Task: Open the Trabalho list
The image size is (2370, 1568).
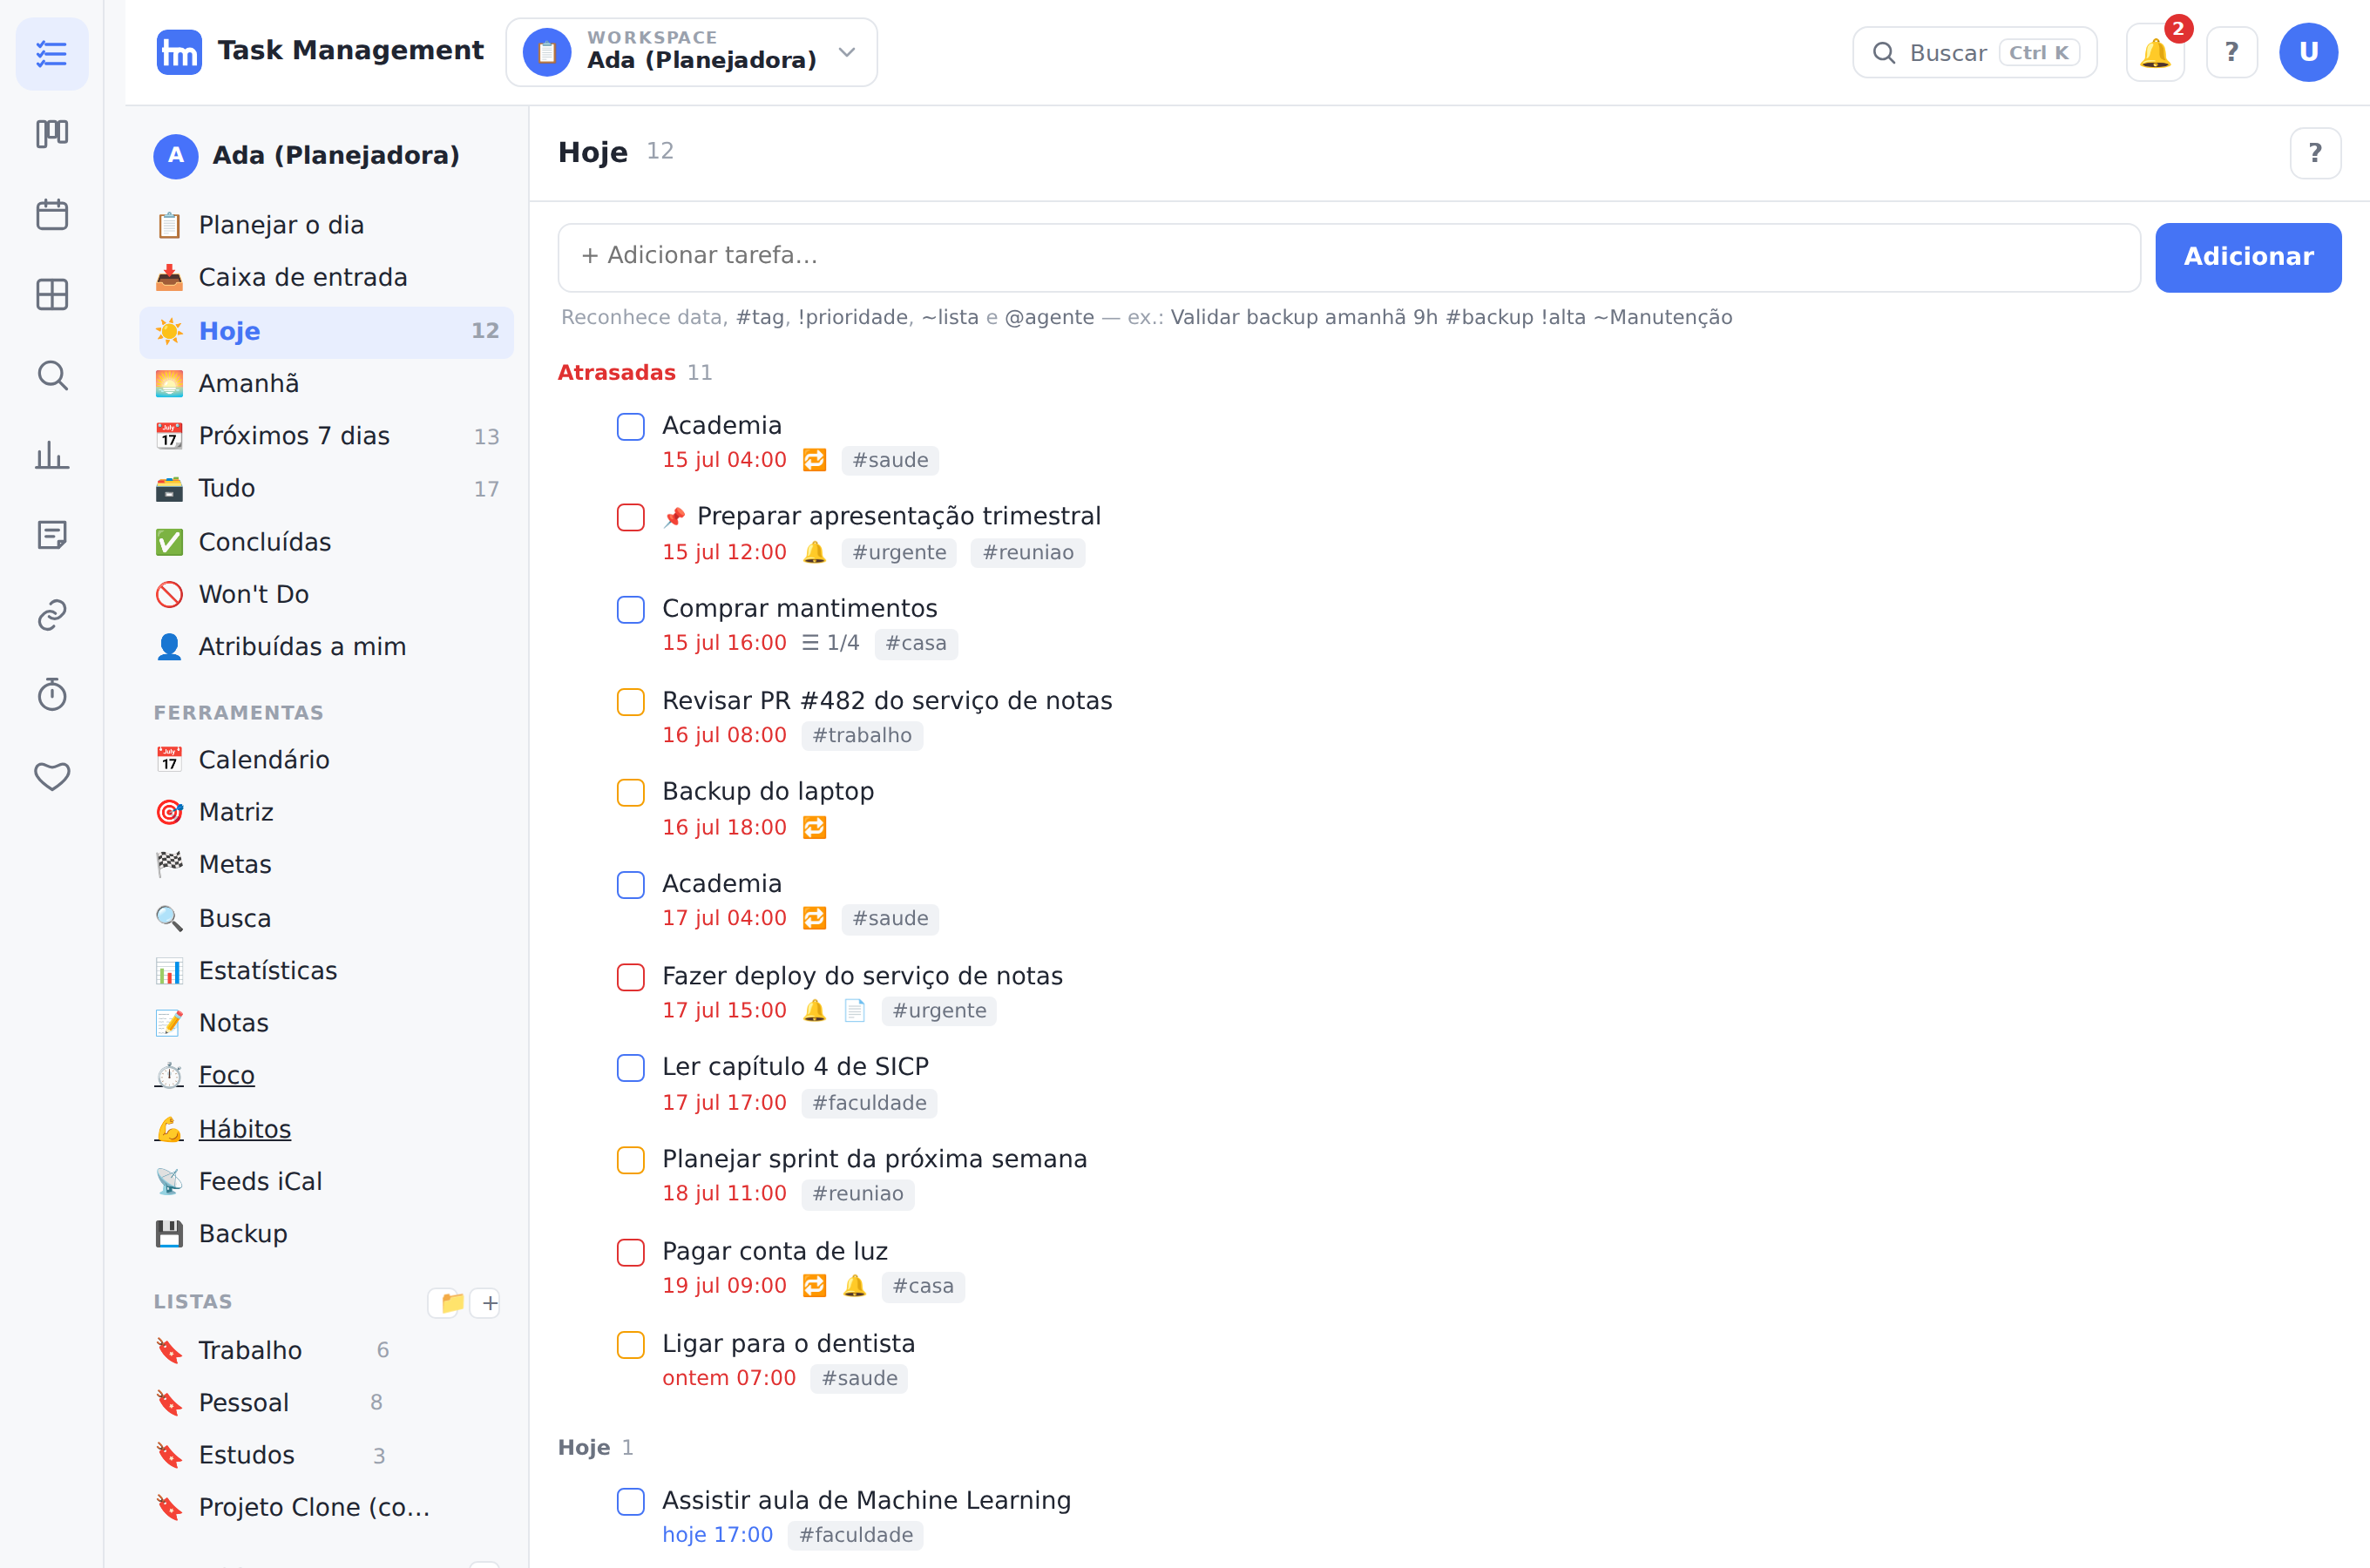Action: [326, 1351]
